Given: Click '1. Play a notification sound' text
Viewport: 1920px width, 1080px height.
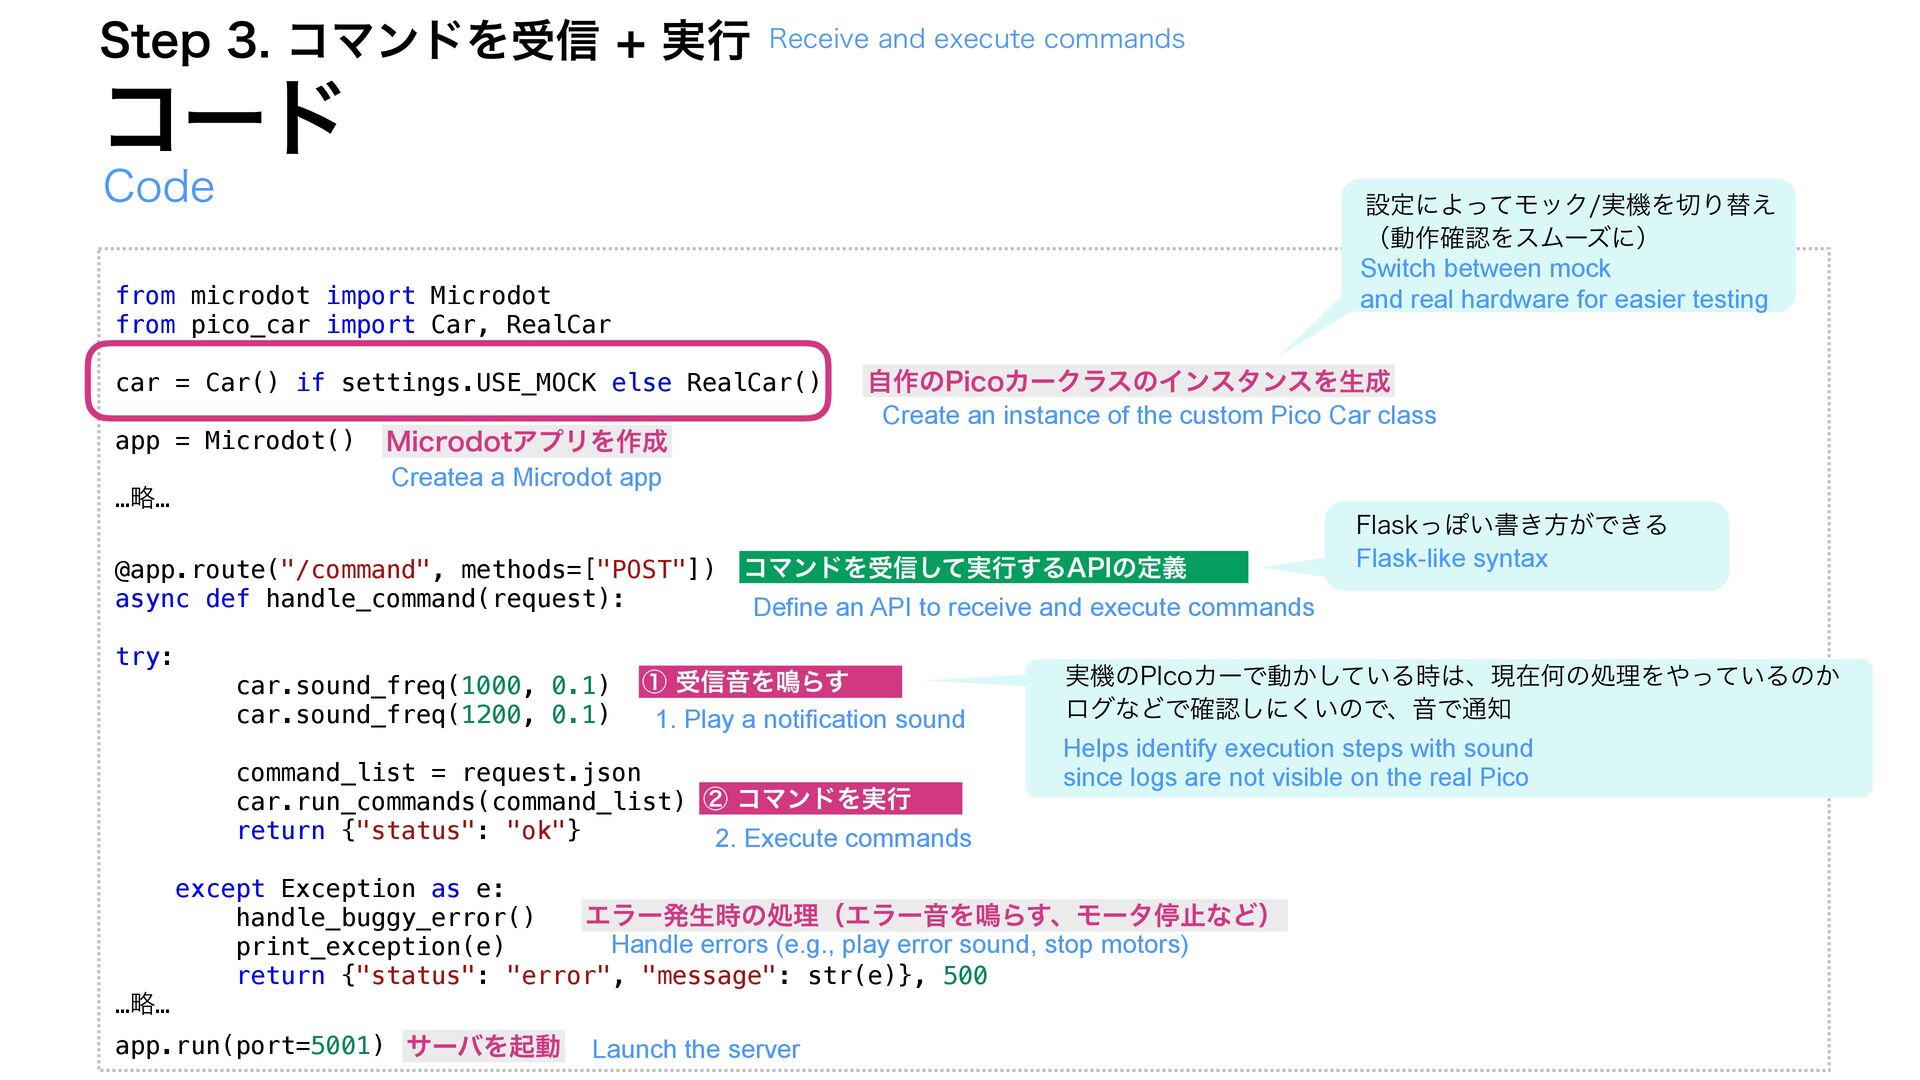Looking at the screenshot, I should pos(809,720).
